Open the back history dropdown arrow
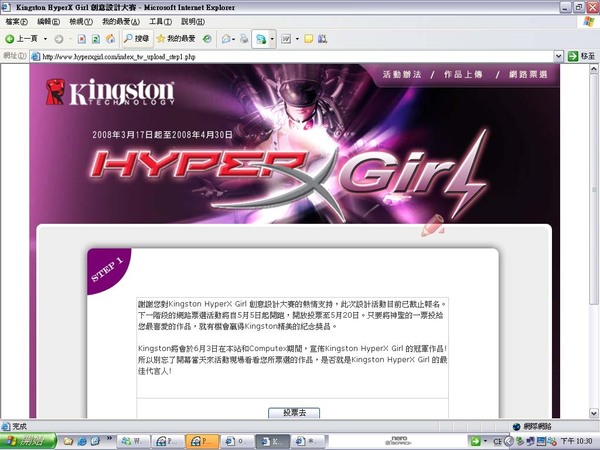This screenshot has height=450, width=600. click(45, 39)
